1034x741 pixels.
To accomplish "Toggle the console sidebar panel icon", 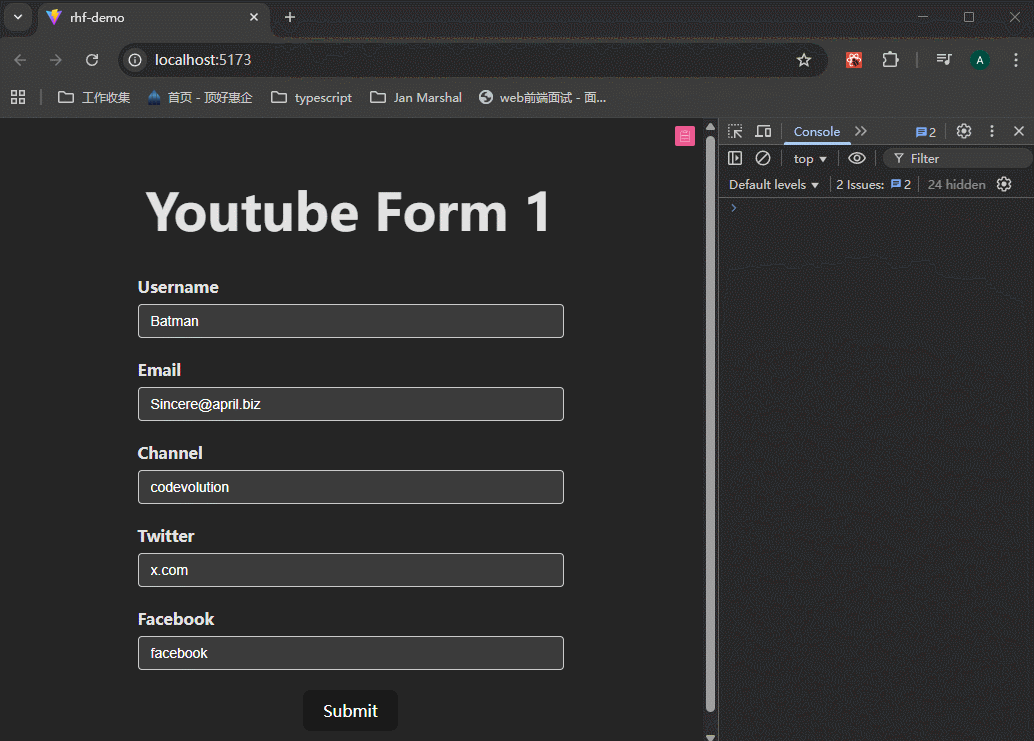I will [x=735, y=158].
